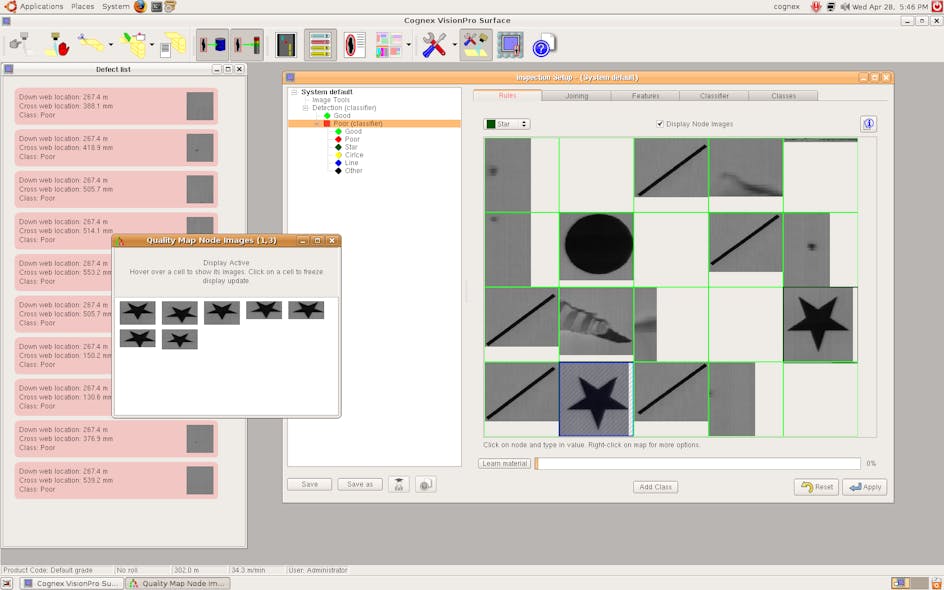944x590 pixels.
Task: Uncheck Display Node Images
Action: (660, 123)
